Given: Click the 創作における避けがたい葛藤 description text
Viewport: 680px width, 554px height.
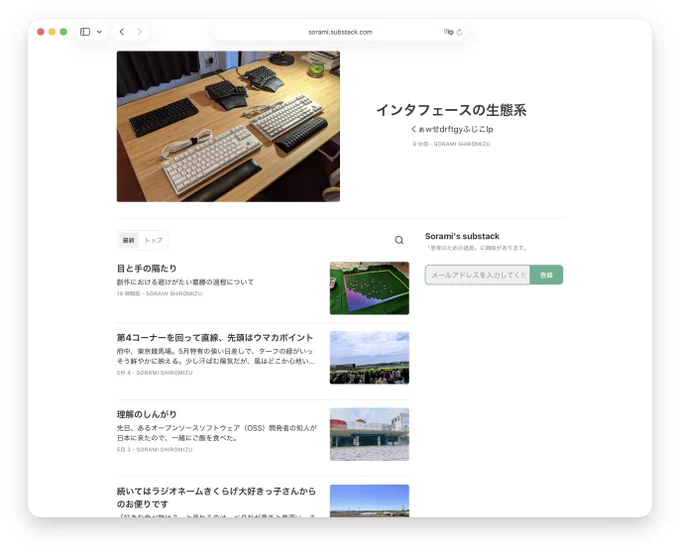Looking at the screenshot, I should click(185, 282).
